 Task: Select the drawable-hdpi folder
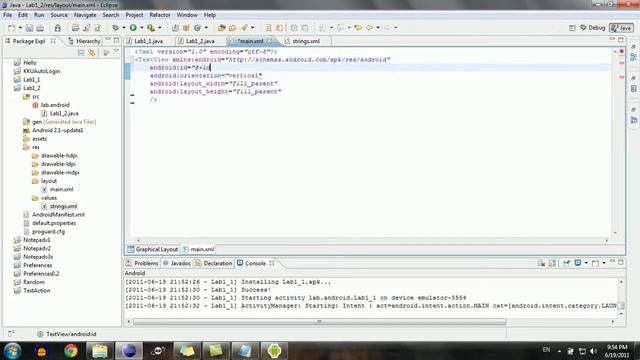pos(59,156)
